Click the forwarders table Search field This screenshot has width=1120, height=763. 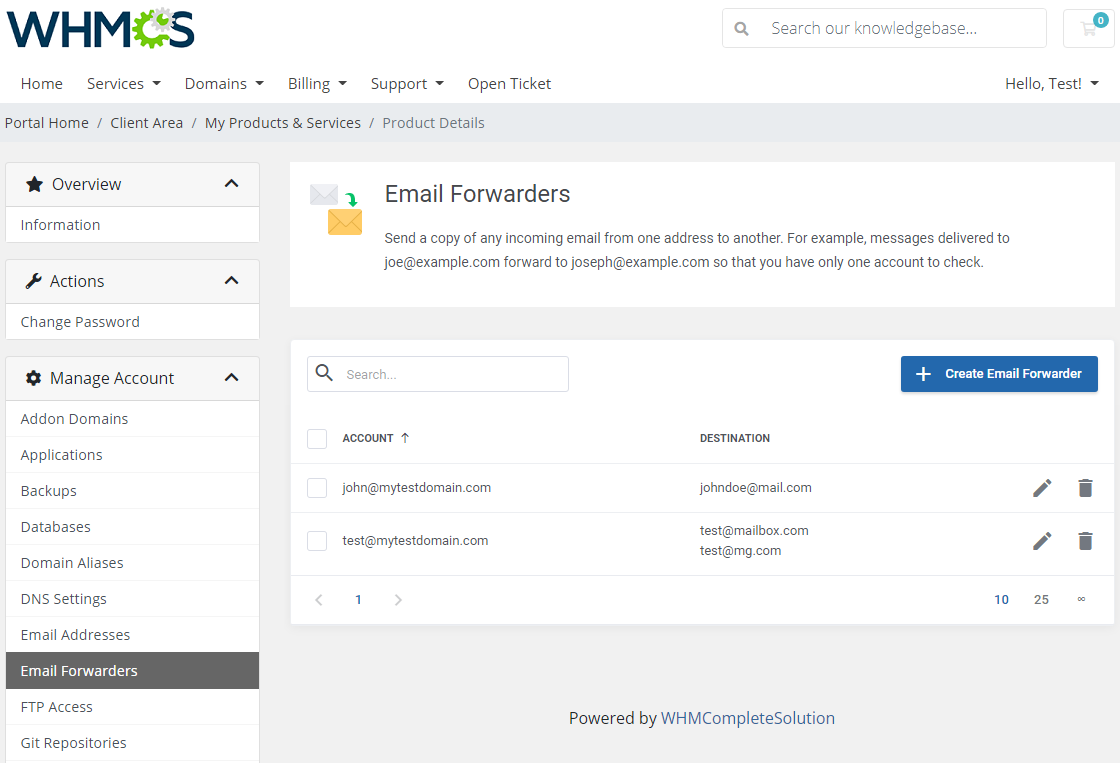pos(438,374)
